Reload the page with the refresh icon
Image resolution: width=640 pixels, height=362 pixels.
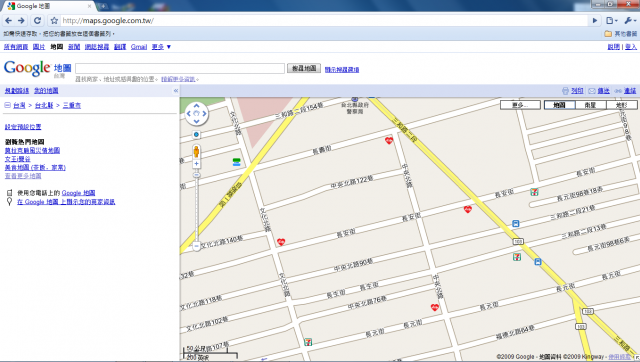point(37,20)
